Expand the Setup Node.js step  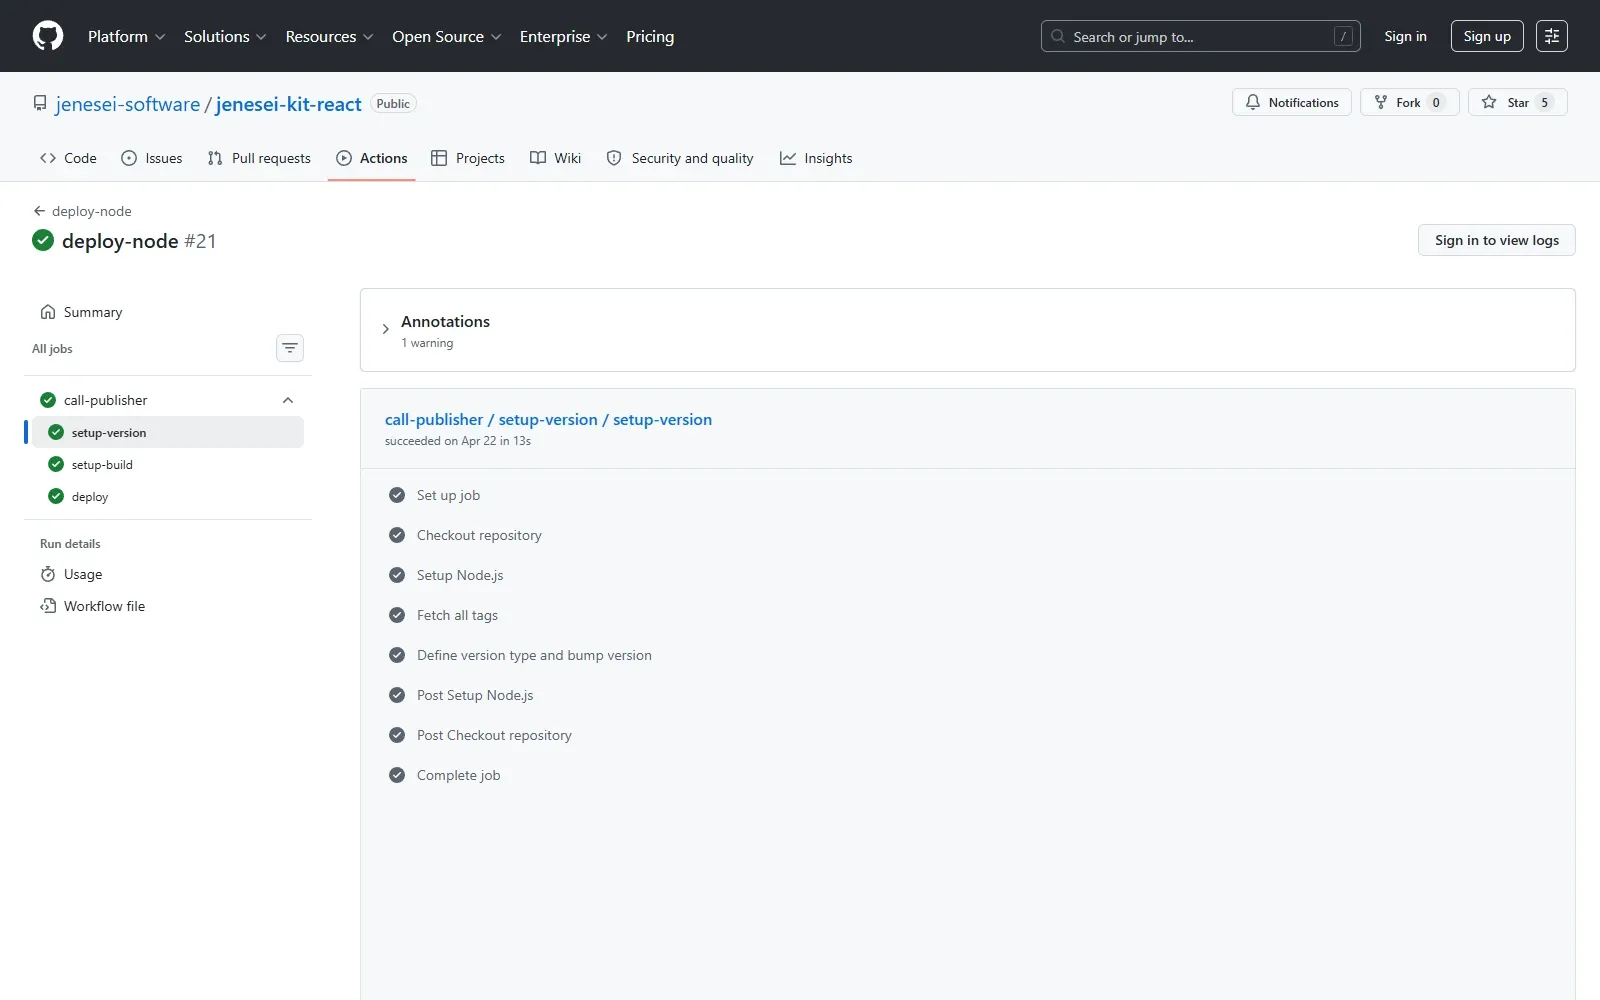pyautogui.click(x=968, y=575)
